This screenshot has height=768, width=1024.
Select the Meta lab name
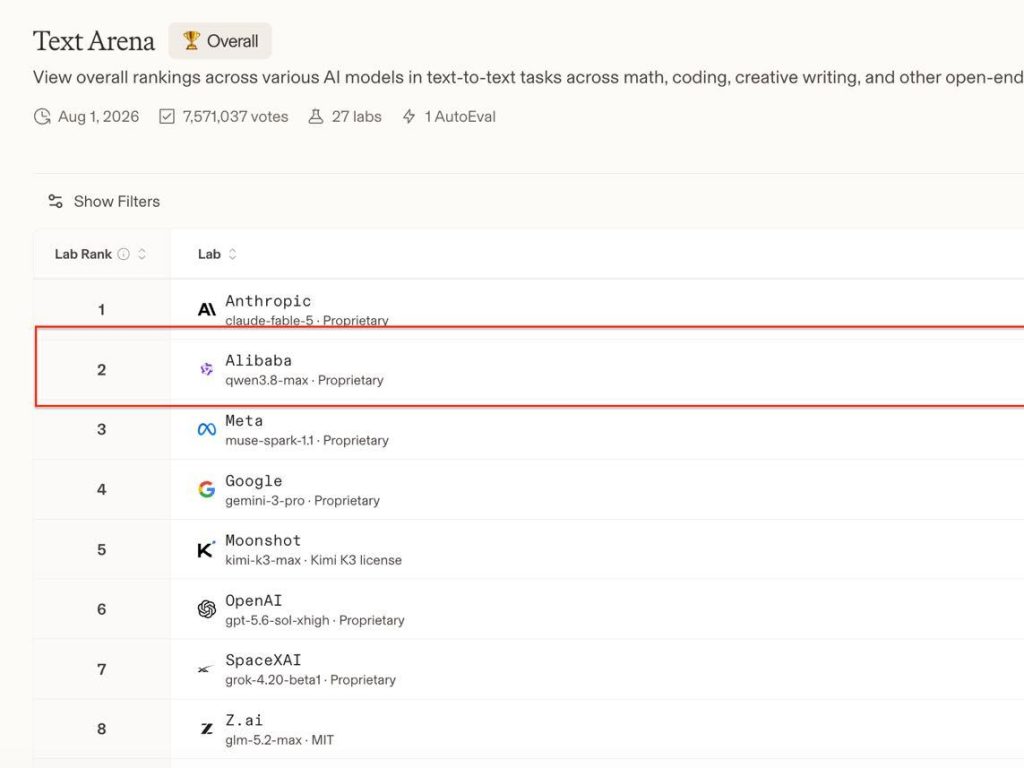coord(244,421)
